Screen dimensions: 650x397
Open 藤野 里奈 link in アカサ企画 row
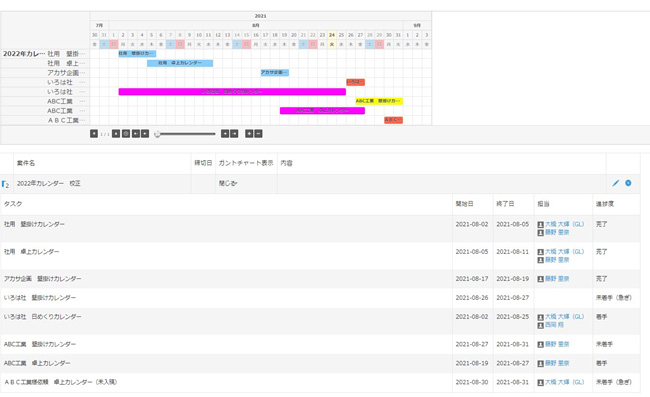point(557,279)
